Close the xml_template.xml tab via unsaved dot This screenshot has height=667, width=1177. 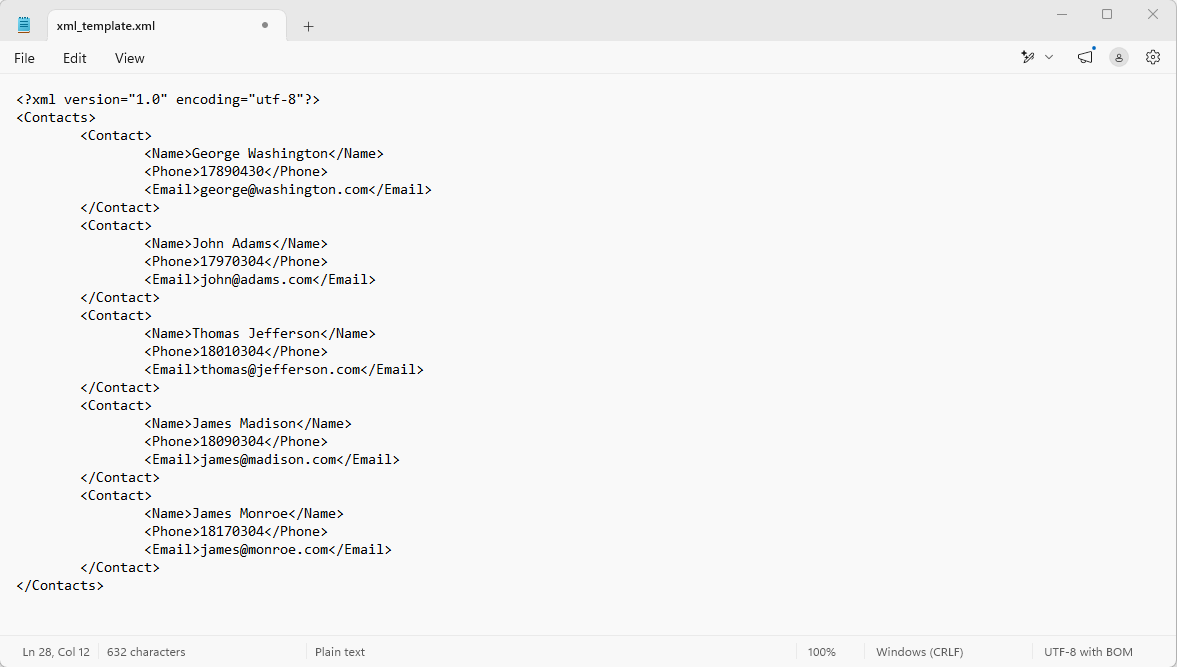tap(265, 25)
